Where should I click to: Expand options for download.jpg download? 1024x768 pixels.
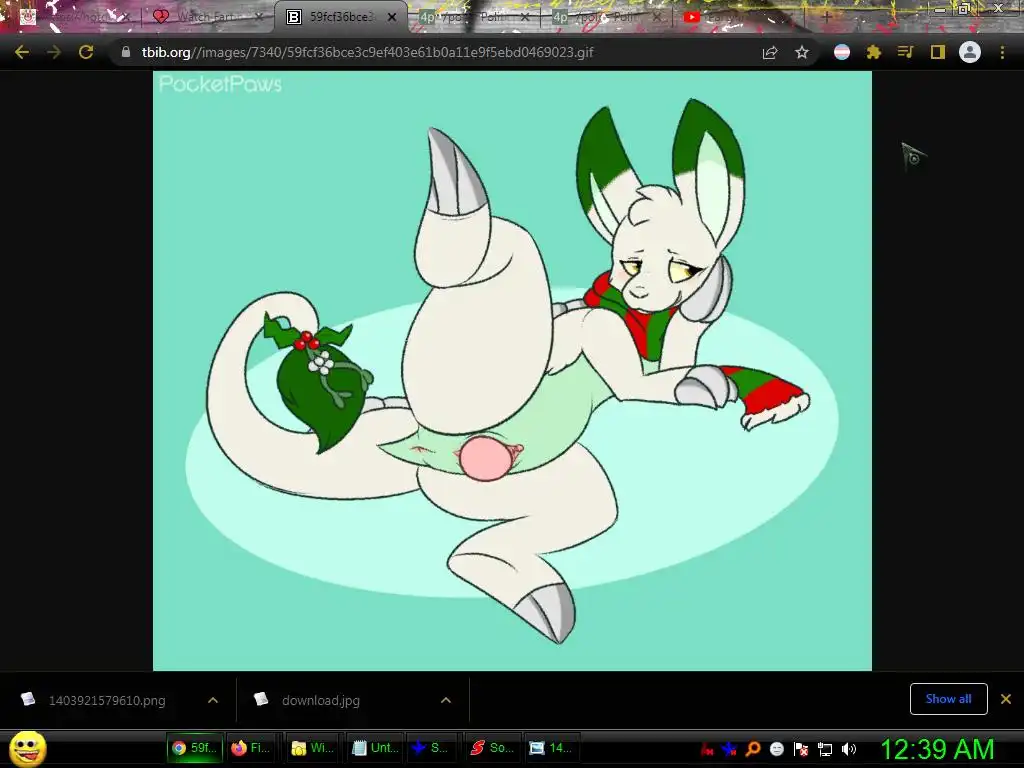pos(446,700)
